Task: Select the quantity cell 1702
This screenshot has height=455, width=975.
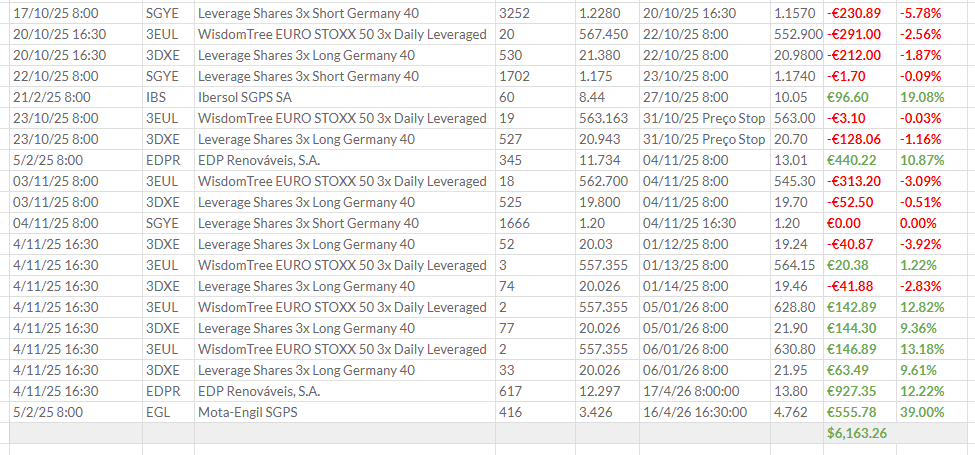Action: pyautogui.click(x=535, y=76)
